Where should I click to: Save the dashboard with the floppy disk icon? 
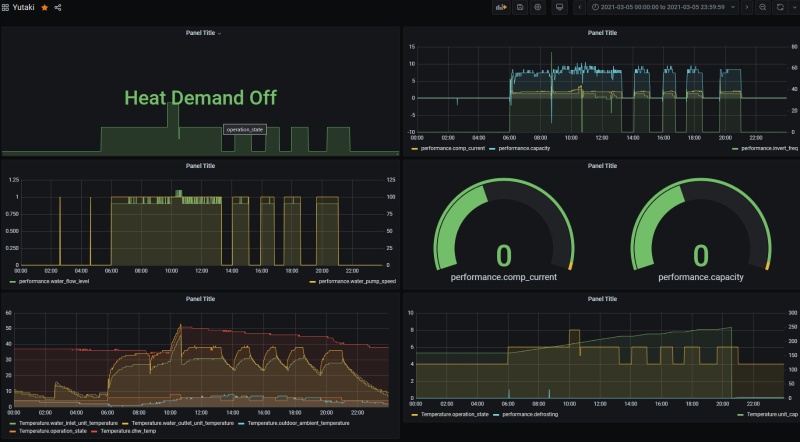tap(520, 7)
